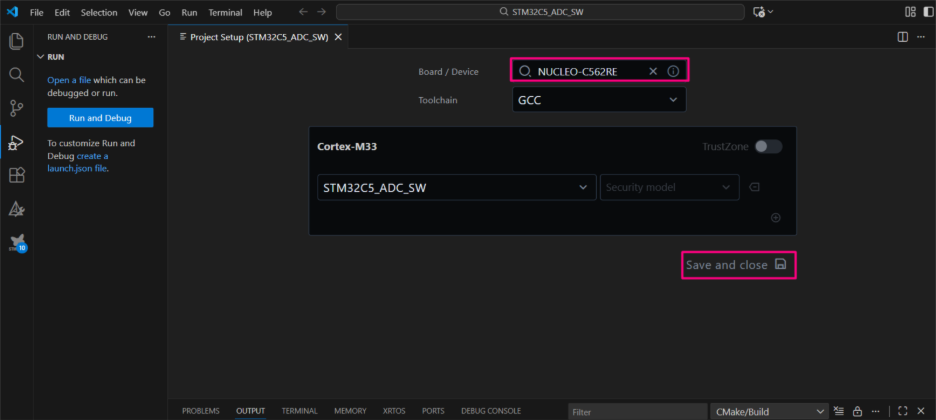Viewport: 936px width, 420px height.
Task: Open the Help menu
Action: 262,13
